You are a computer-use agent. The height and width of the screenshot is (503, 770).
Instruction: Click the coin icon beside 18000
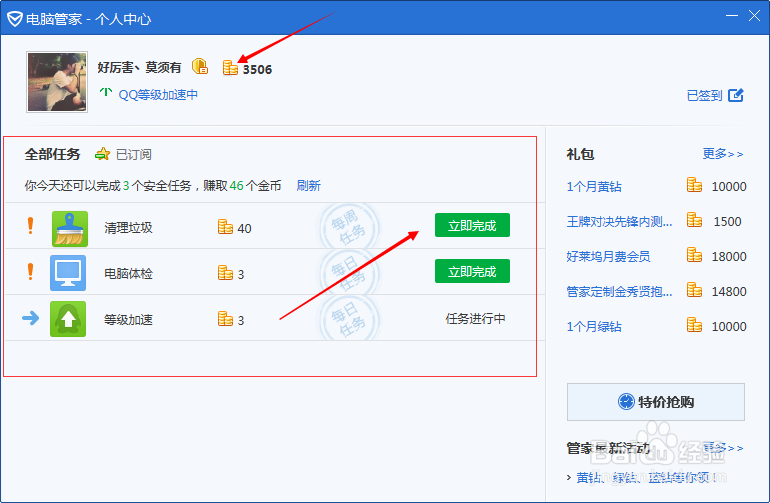pos(694,254)
